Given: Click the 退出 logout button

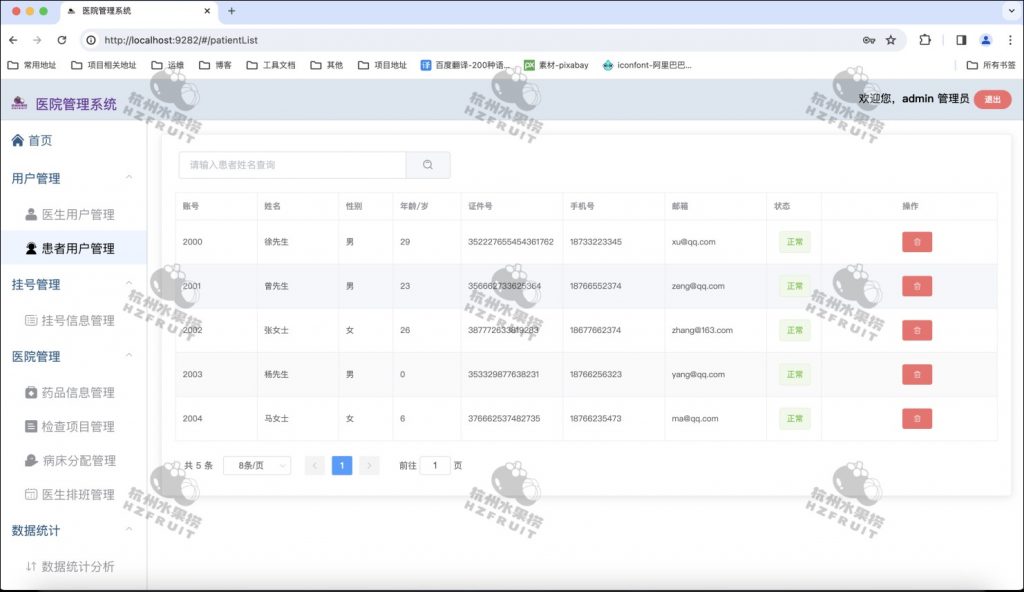Looking at the screenshot, I should pyautogui.click(x=991, y=99).
